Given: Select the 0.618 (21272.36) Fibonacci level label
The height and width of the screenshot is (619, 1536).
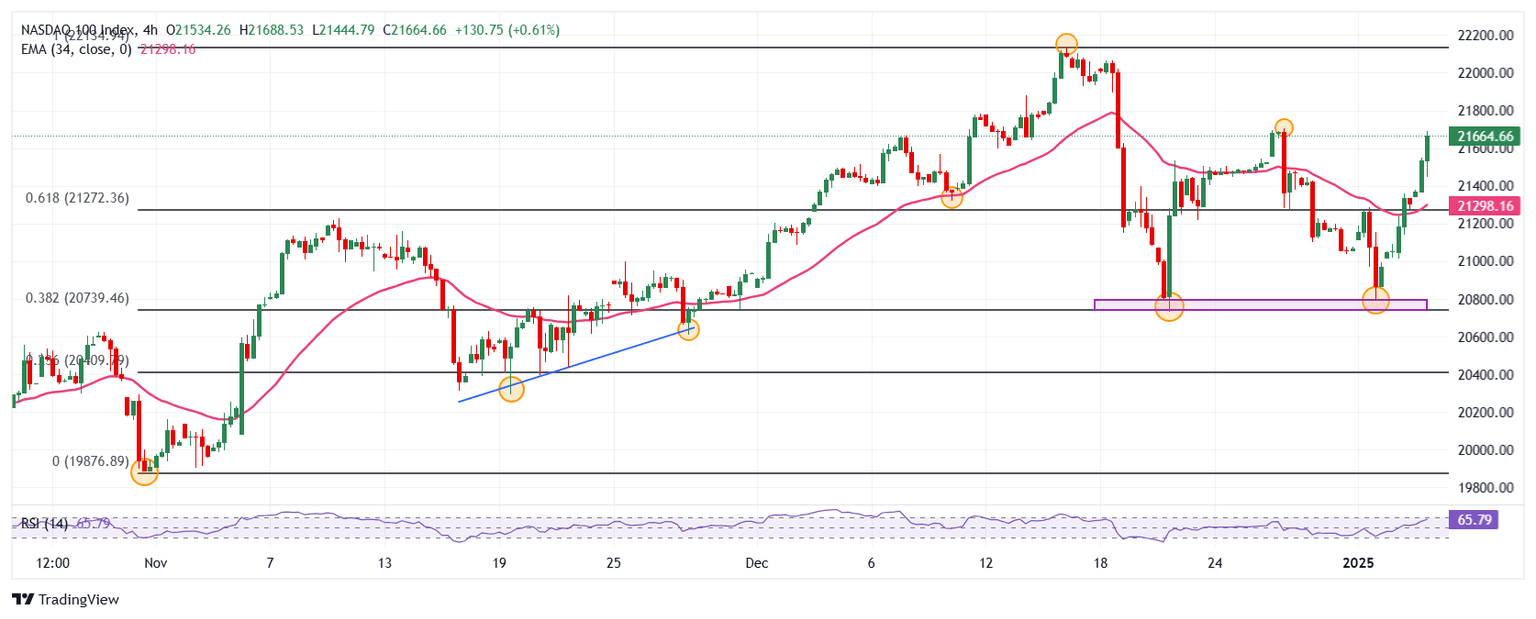Looking at the screenshot, I should point(77,198).
